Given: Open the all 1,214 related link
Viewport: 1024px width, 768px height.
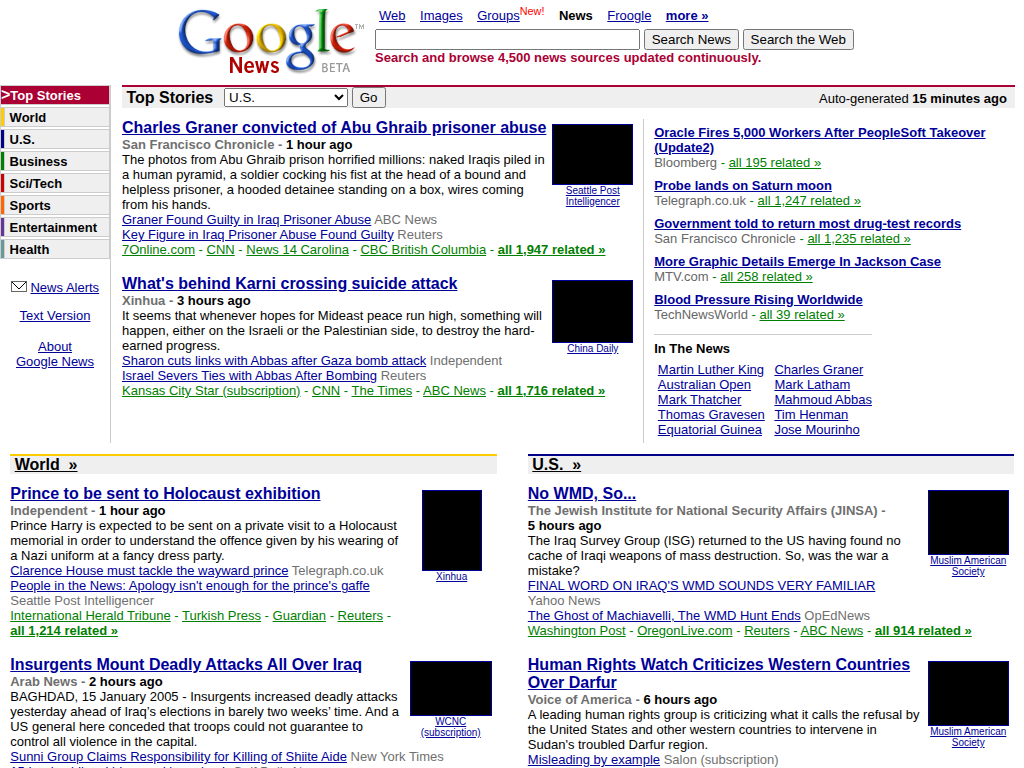Looking at the screenshot, I should point(64,631).
